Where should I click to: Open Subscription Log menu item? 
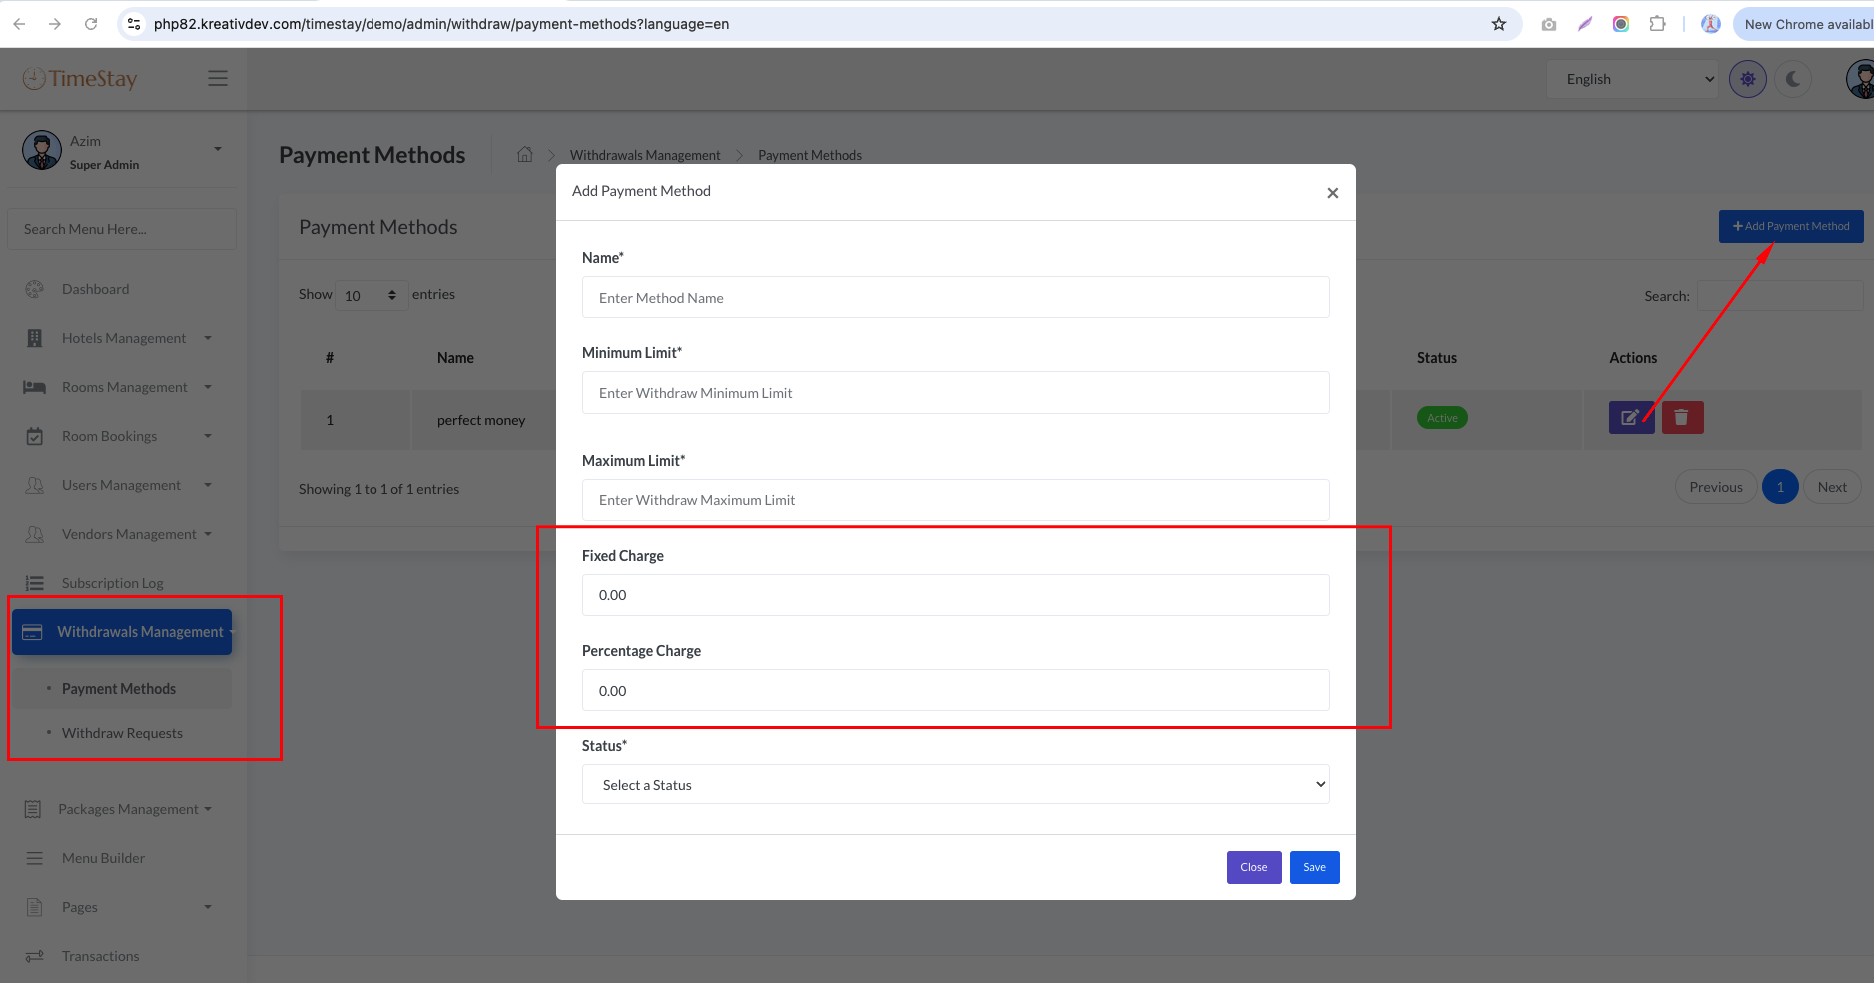112,583
